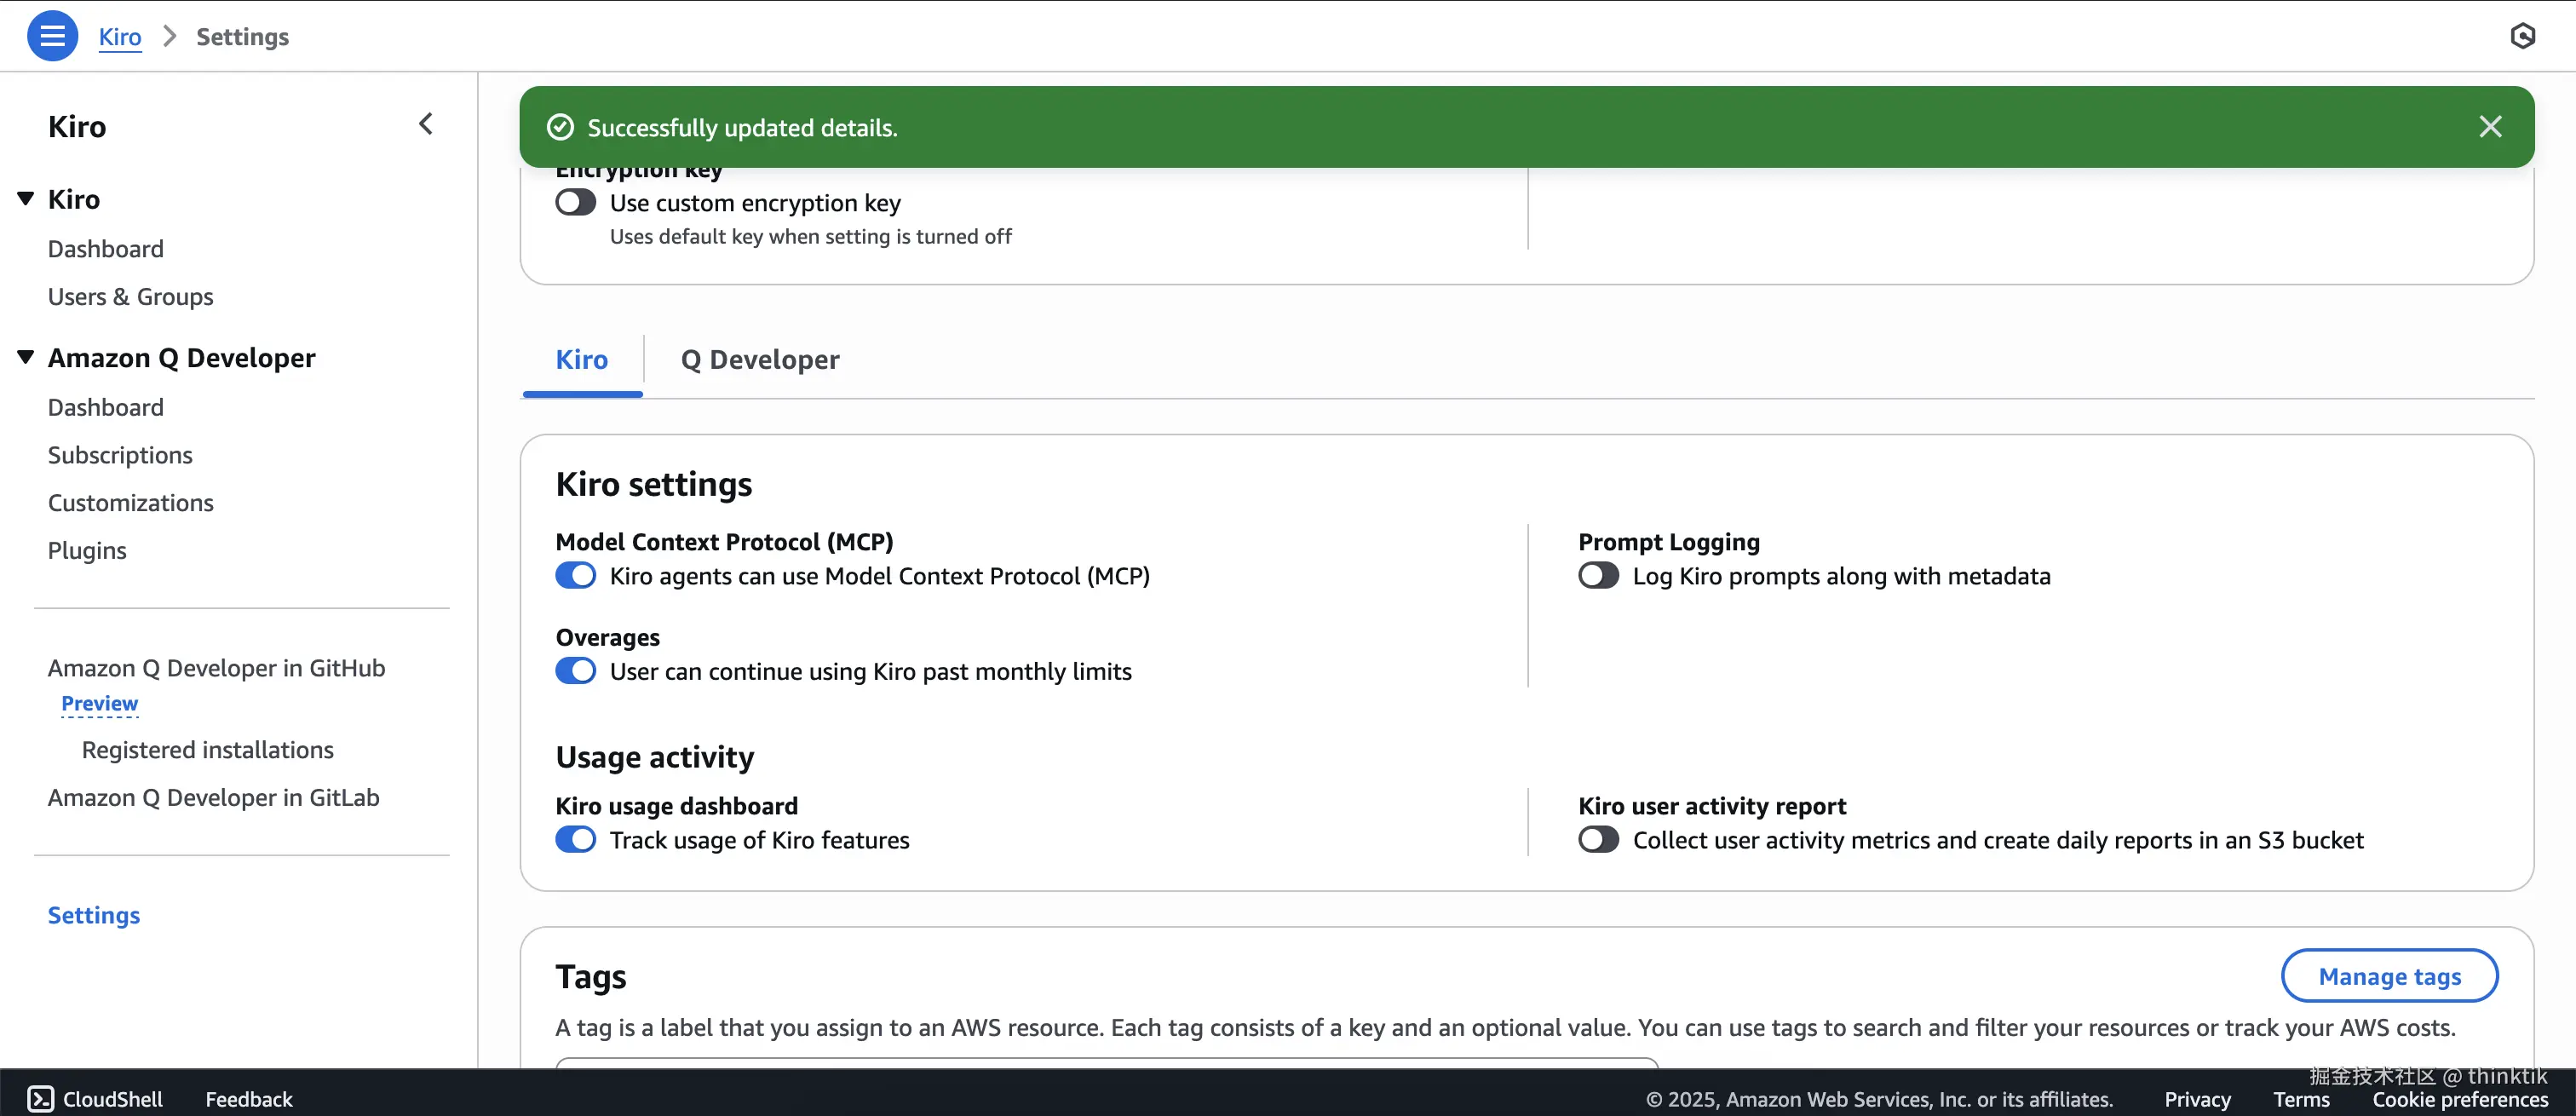Click the success checkmark icon in banner
The image size is (2576, 1116).
tap(560, 127)
